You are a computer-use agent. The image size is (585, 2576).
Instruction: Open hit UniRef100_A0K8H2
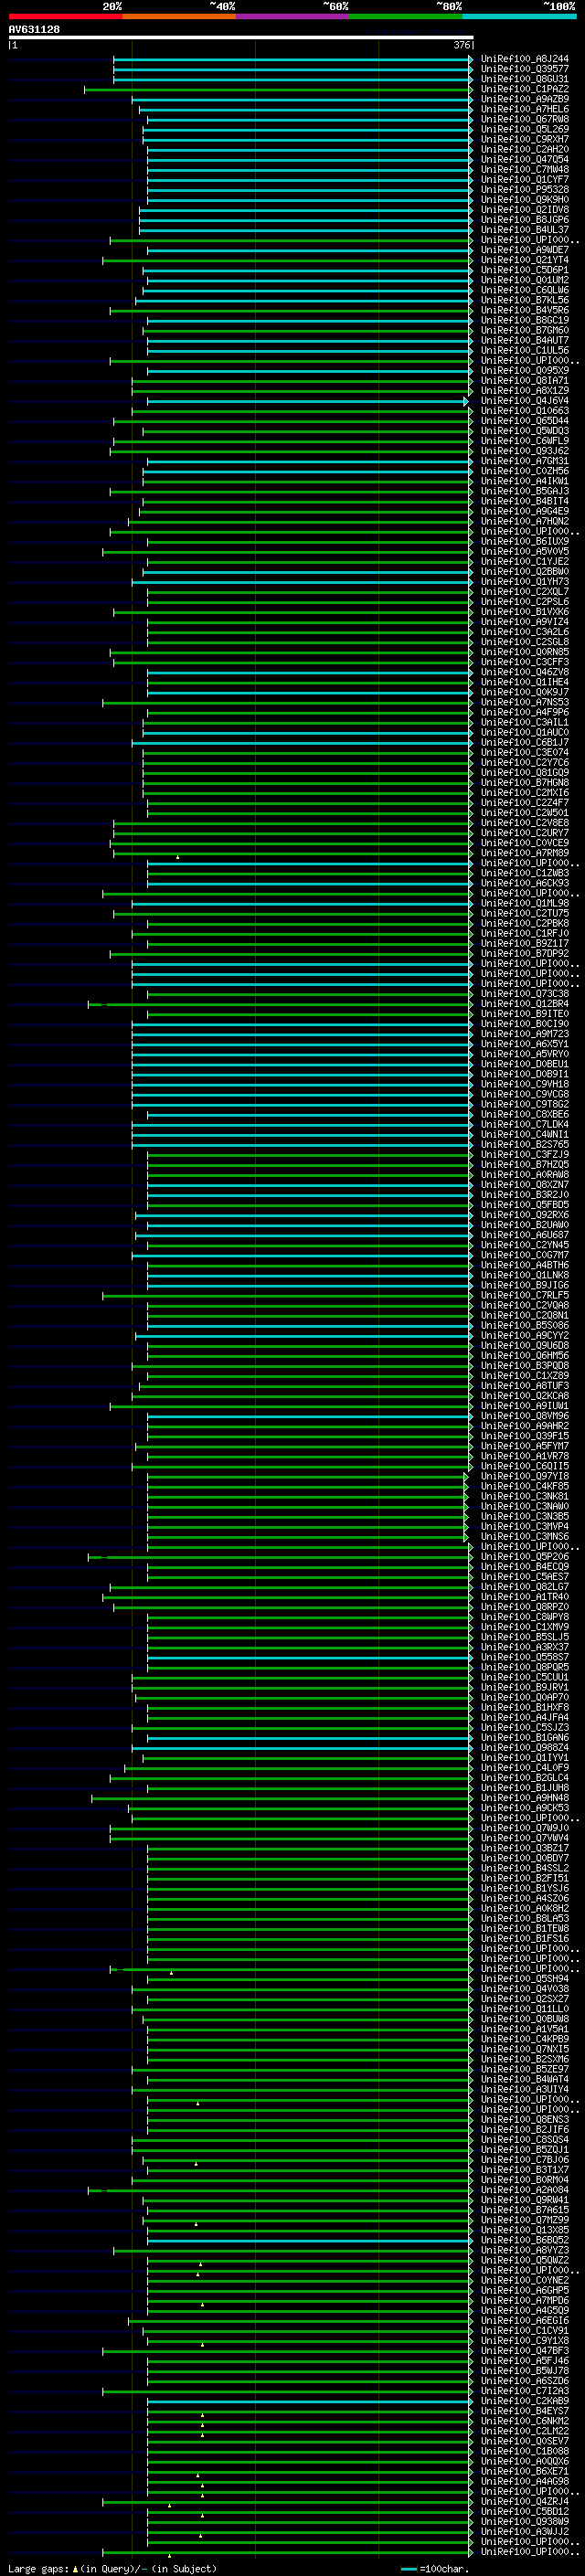(x=525, y=1909)
